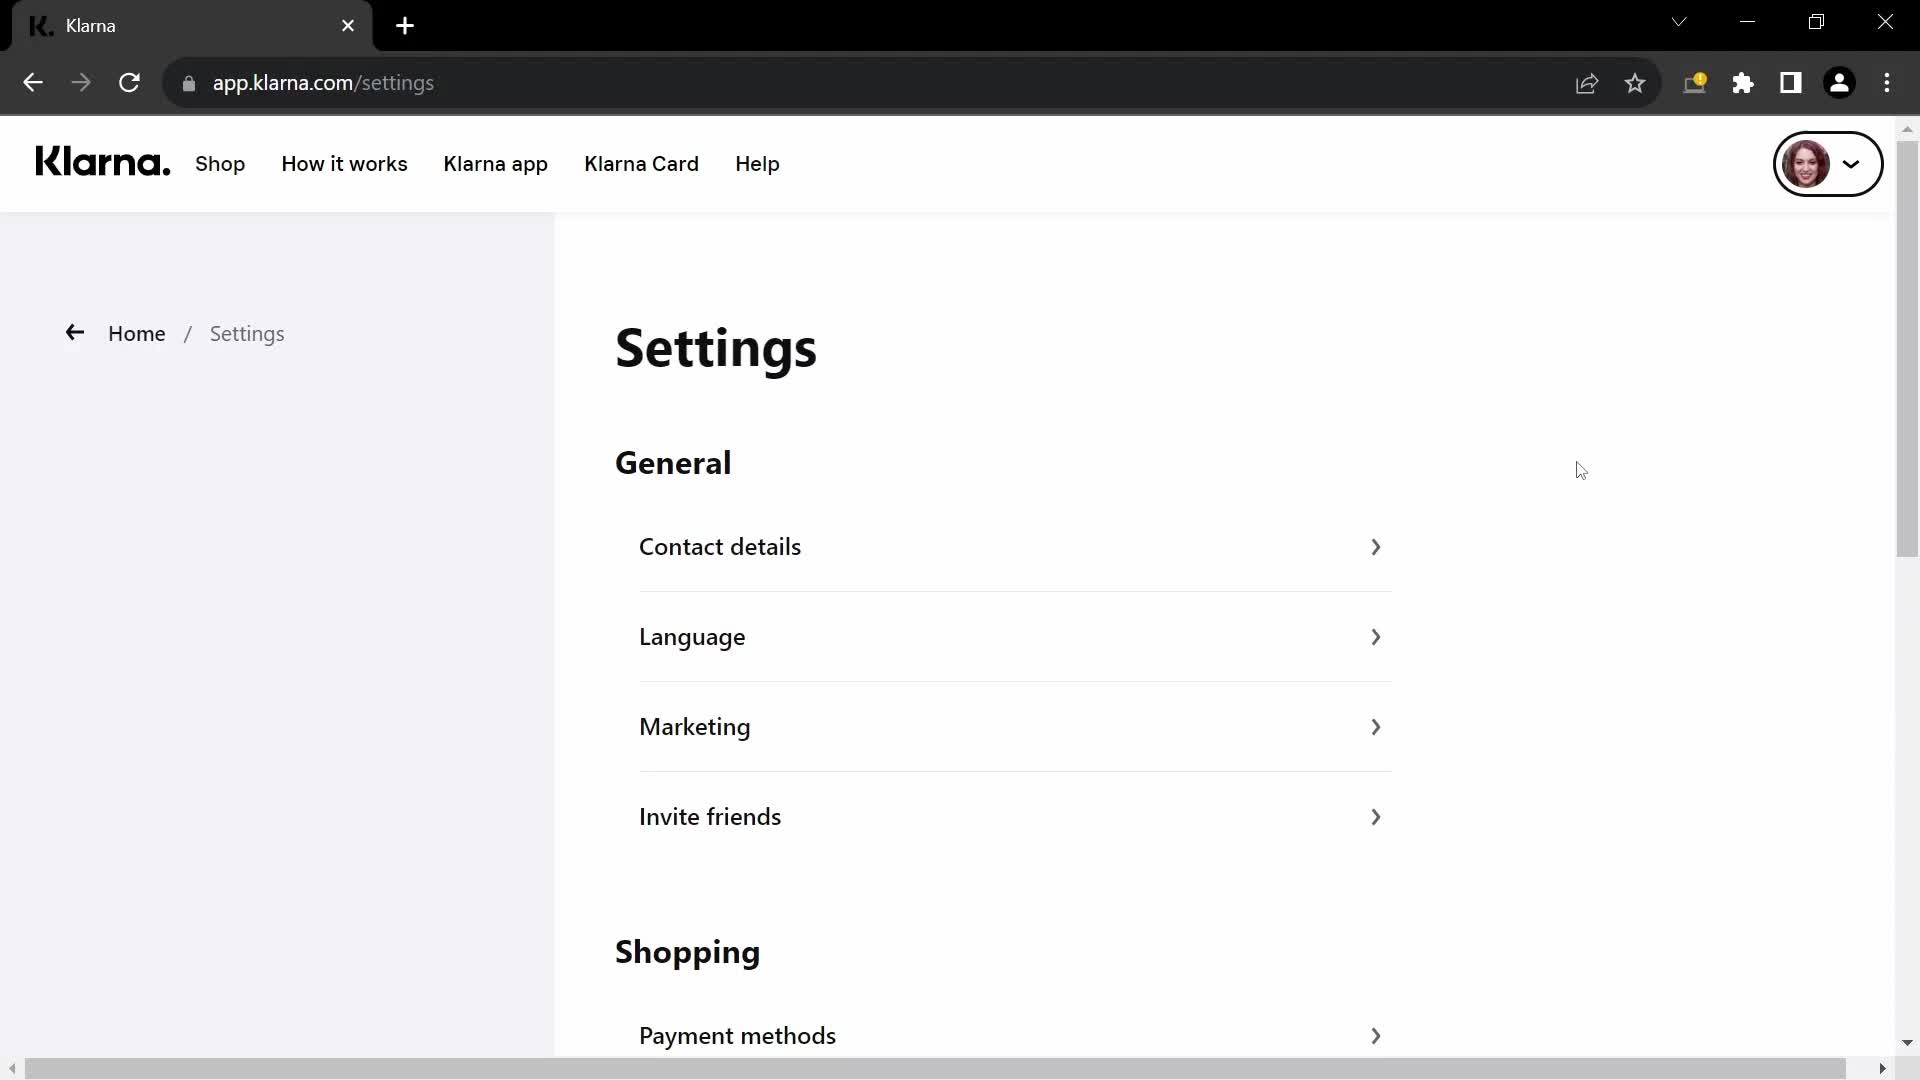Click the Settings breadcrumb text
The height and width of the screenshot is (1080, 1920).
(x=247, y=334)
